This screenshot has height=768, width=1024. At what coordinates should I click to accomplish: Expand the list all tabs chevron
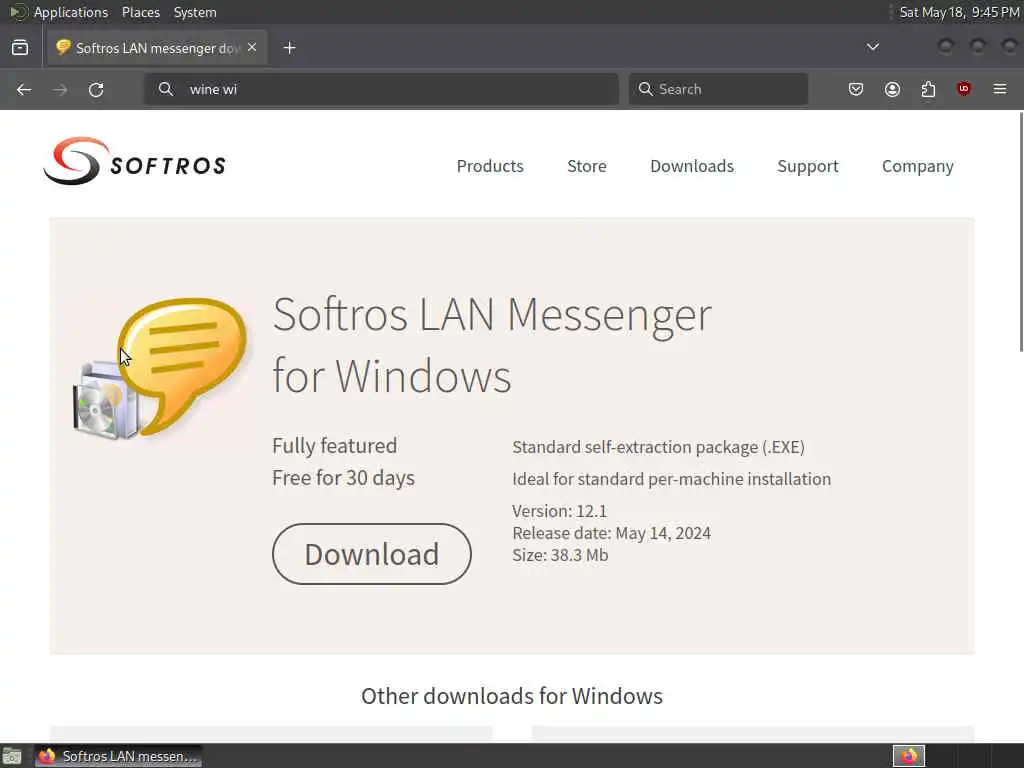coord(872,47)
